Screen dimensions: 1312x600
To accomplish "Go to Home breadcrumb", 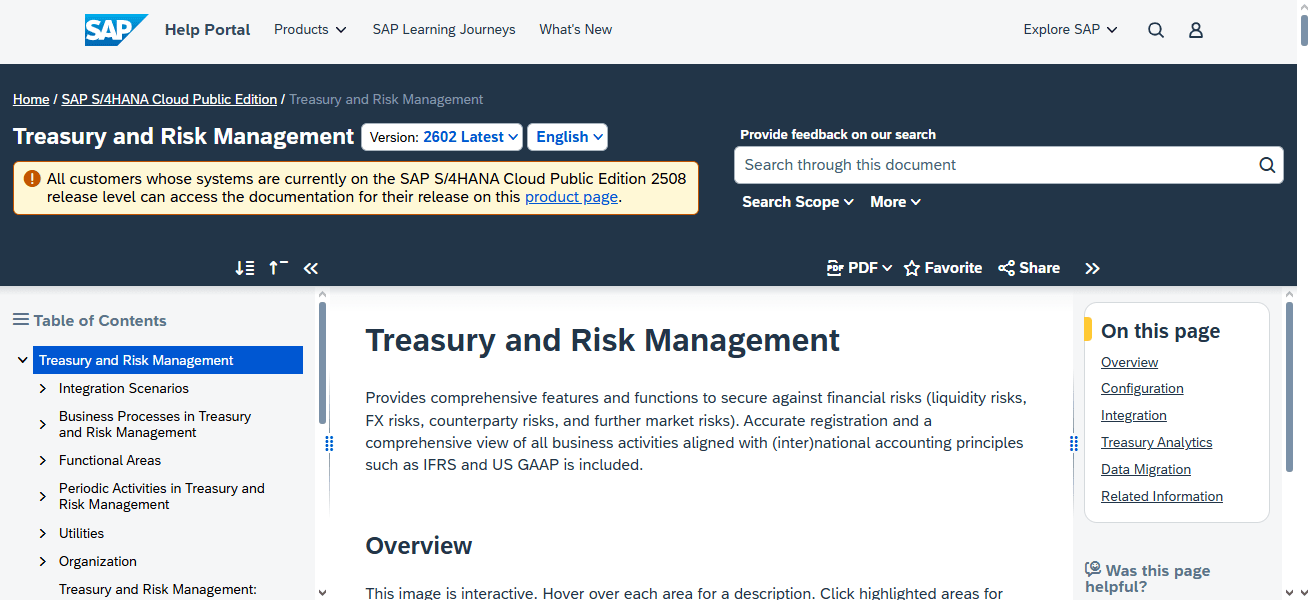I will pyautogui.click(x=31, y=99).
